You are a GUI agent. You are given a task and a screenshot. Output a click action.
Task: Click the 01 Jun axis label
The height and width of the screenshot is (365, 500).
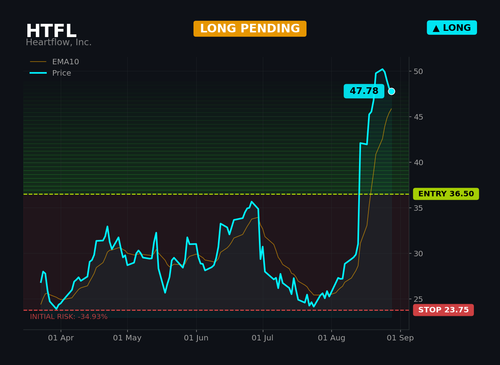point(196,338)
